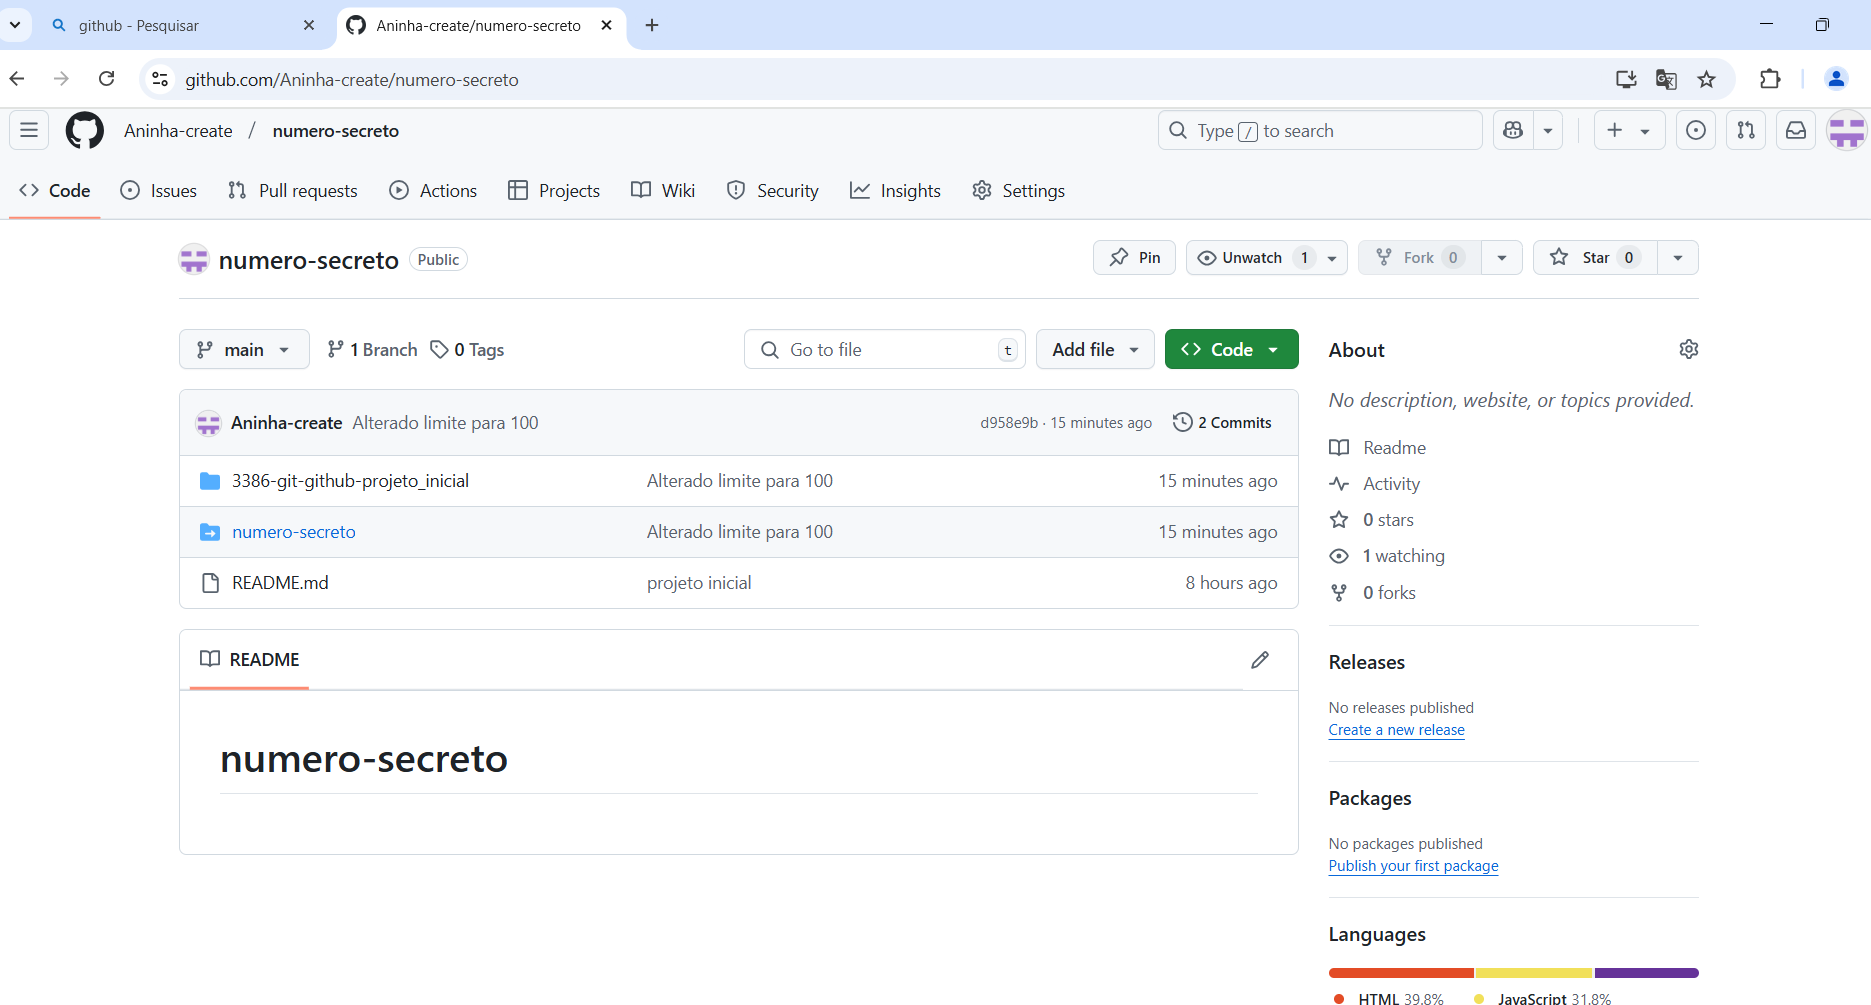This screenshot has width=1871, height=1005.
Task: Open a new browser tab
Action: coord(652,25)
